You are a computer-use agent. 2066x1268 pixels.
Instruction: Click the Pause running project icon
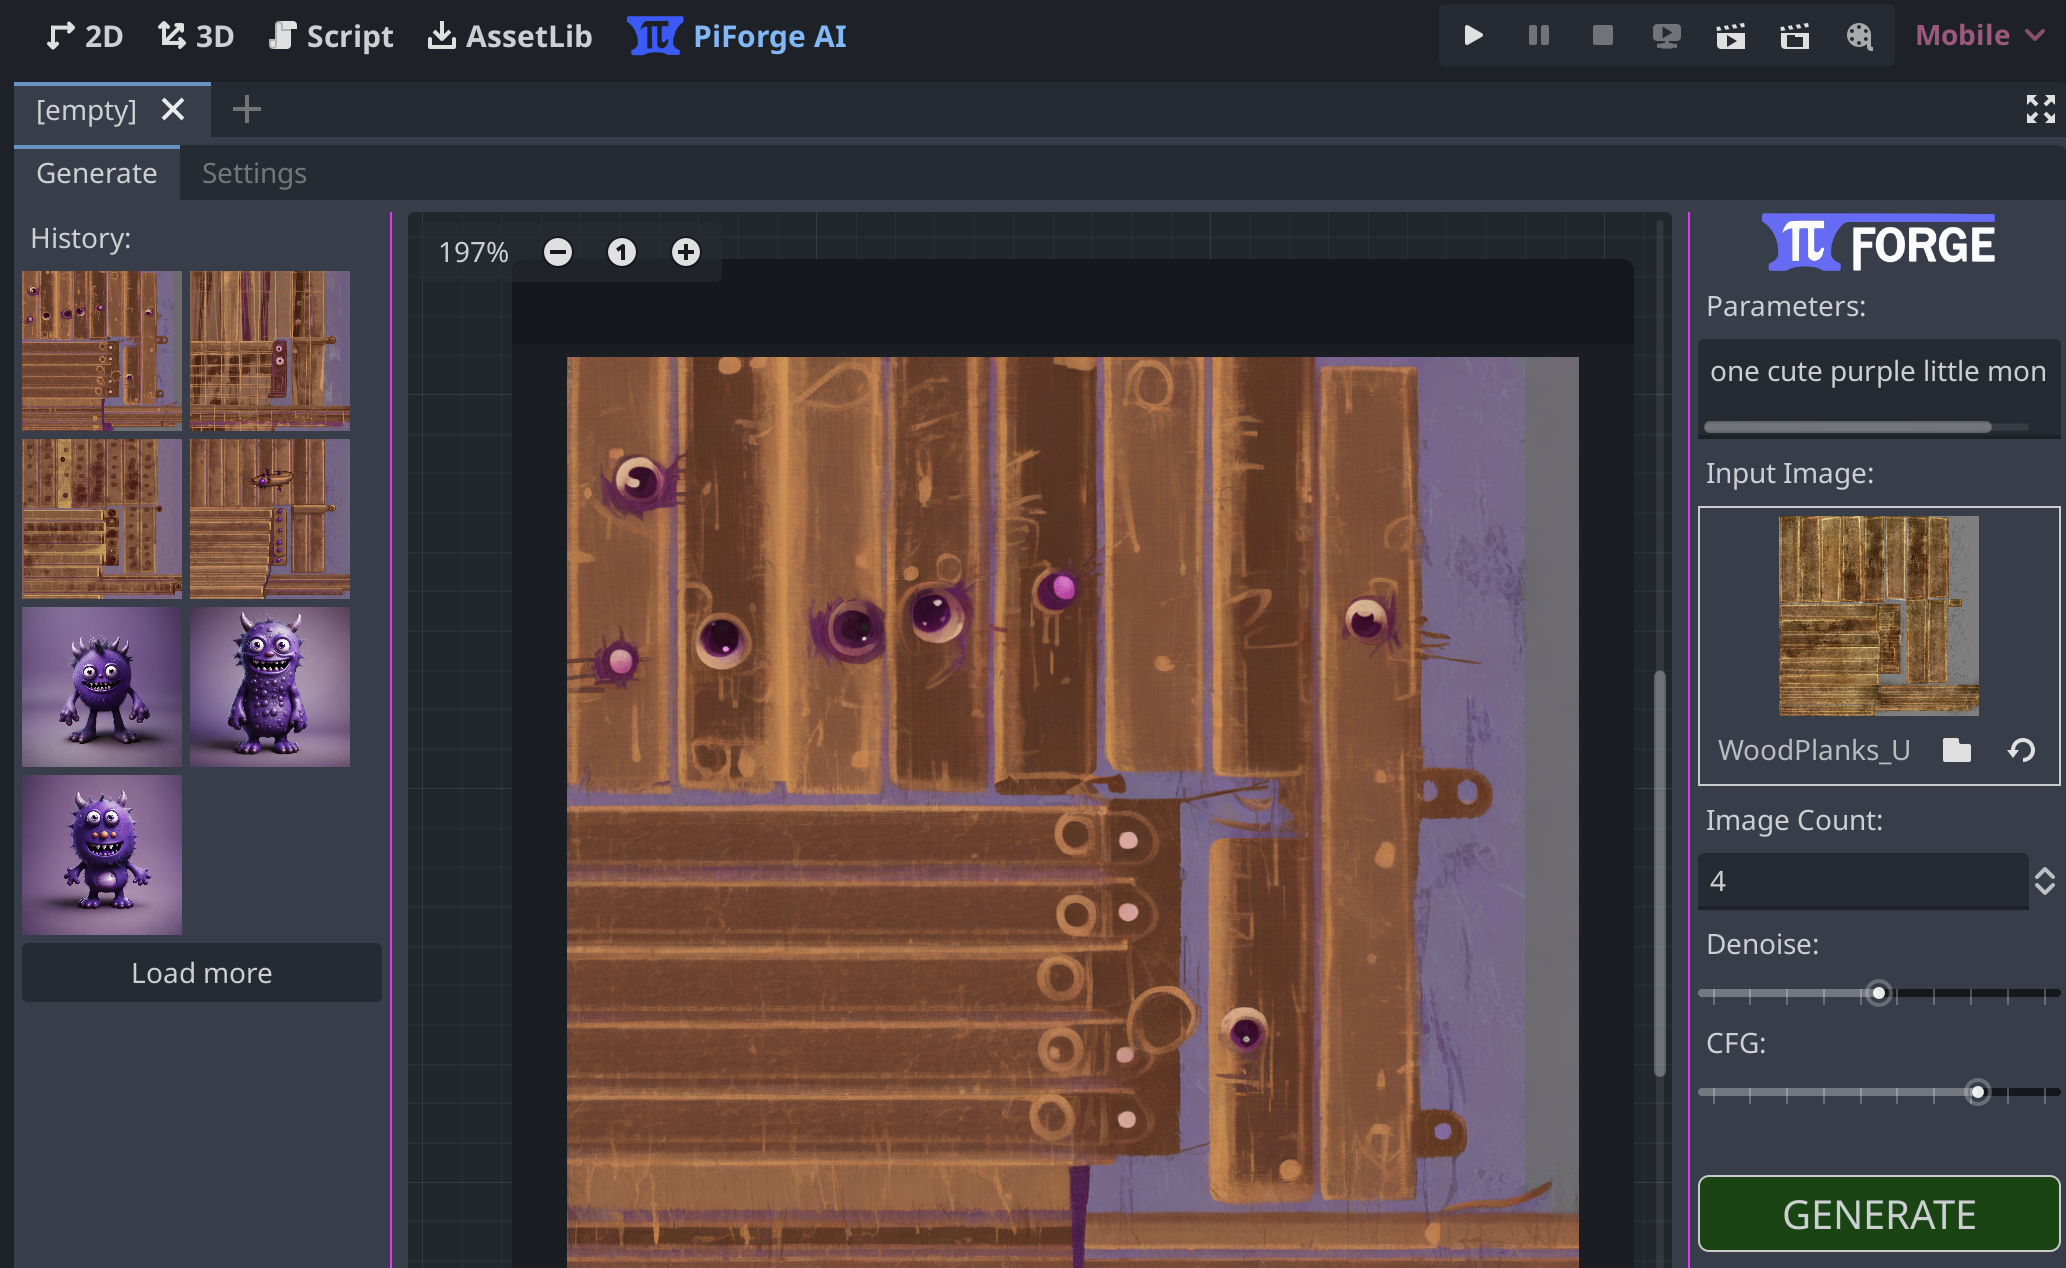1538,36
